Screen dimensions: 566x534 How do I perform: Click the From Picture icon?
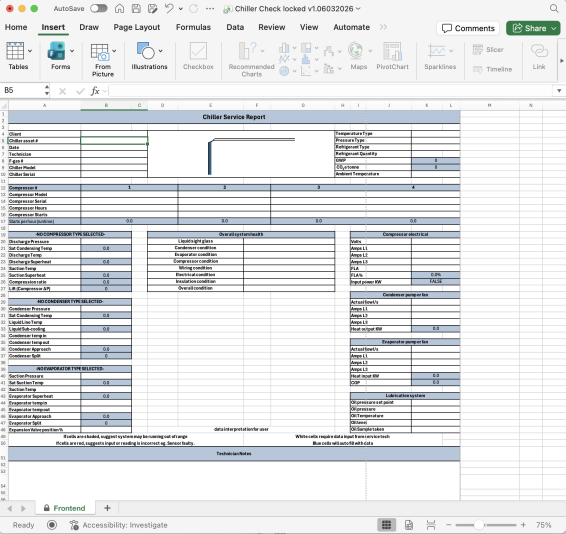click(100, 52)
